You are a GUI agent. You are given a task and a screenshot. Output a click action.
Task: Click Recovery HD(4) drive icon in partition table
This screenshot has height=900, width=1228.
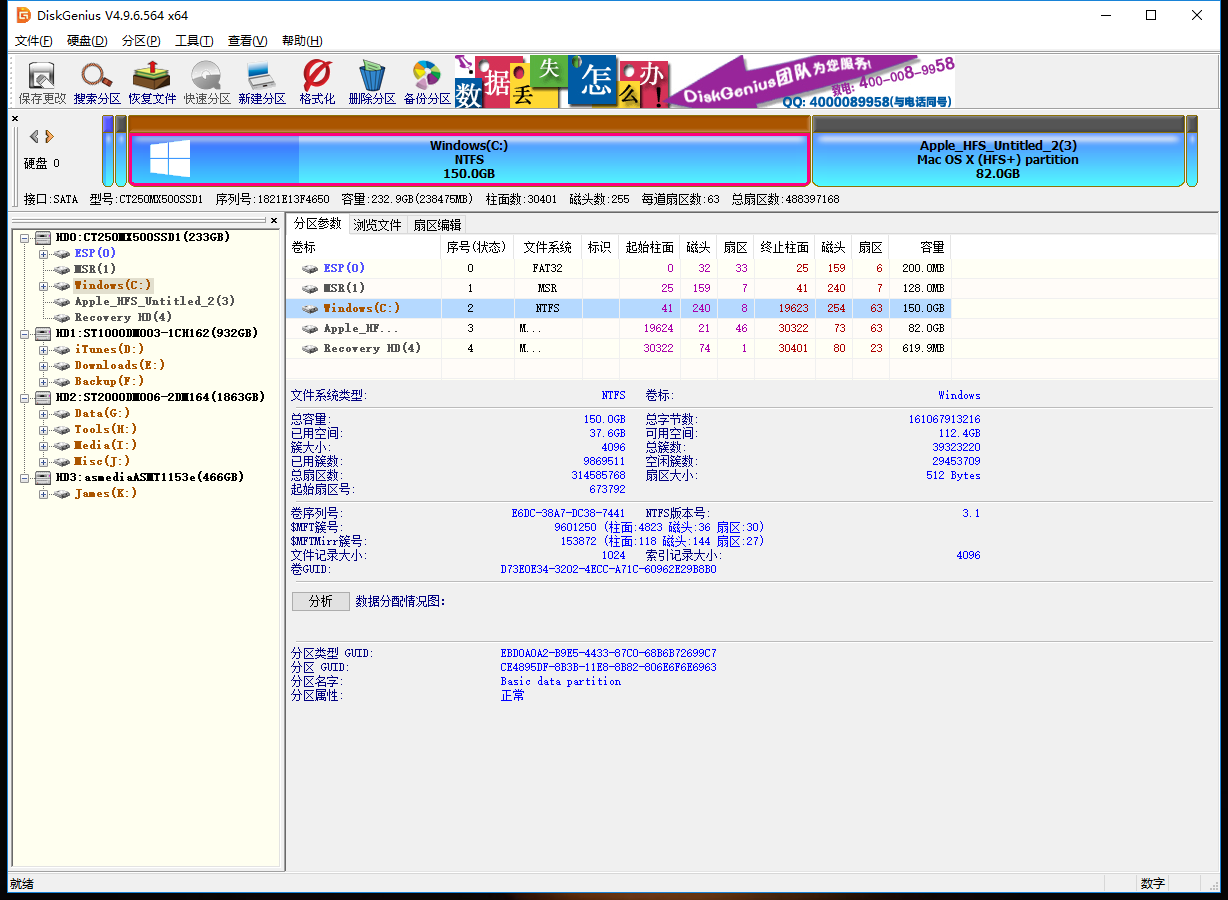pyautogui.click(x=310, y=348)
